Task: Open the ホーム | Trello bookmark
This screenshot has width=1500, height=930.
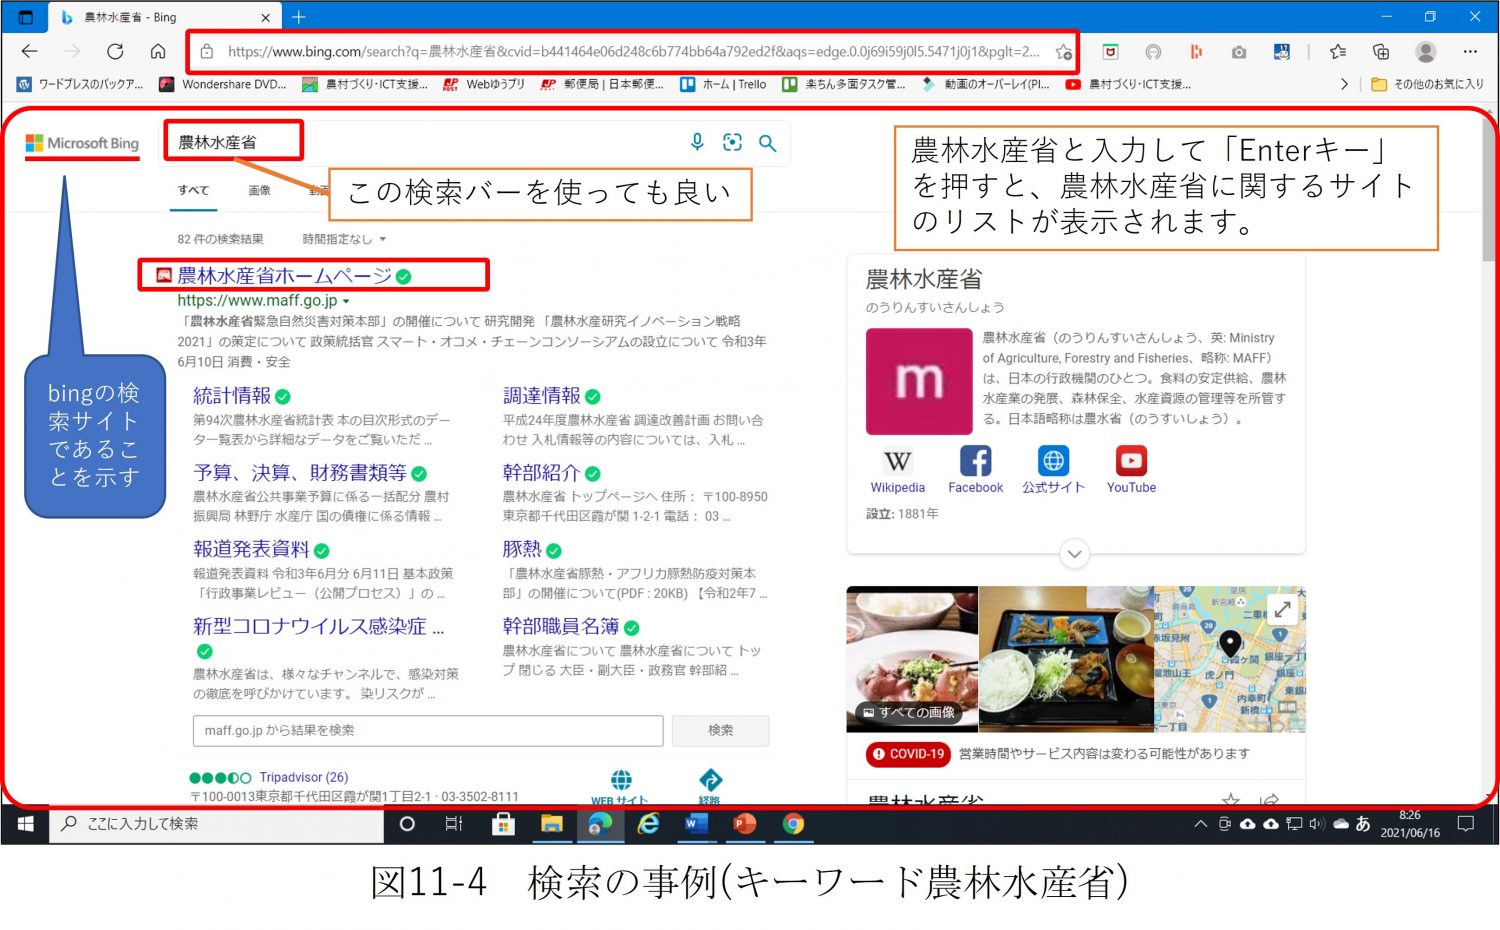Action: point(723,85)
